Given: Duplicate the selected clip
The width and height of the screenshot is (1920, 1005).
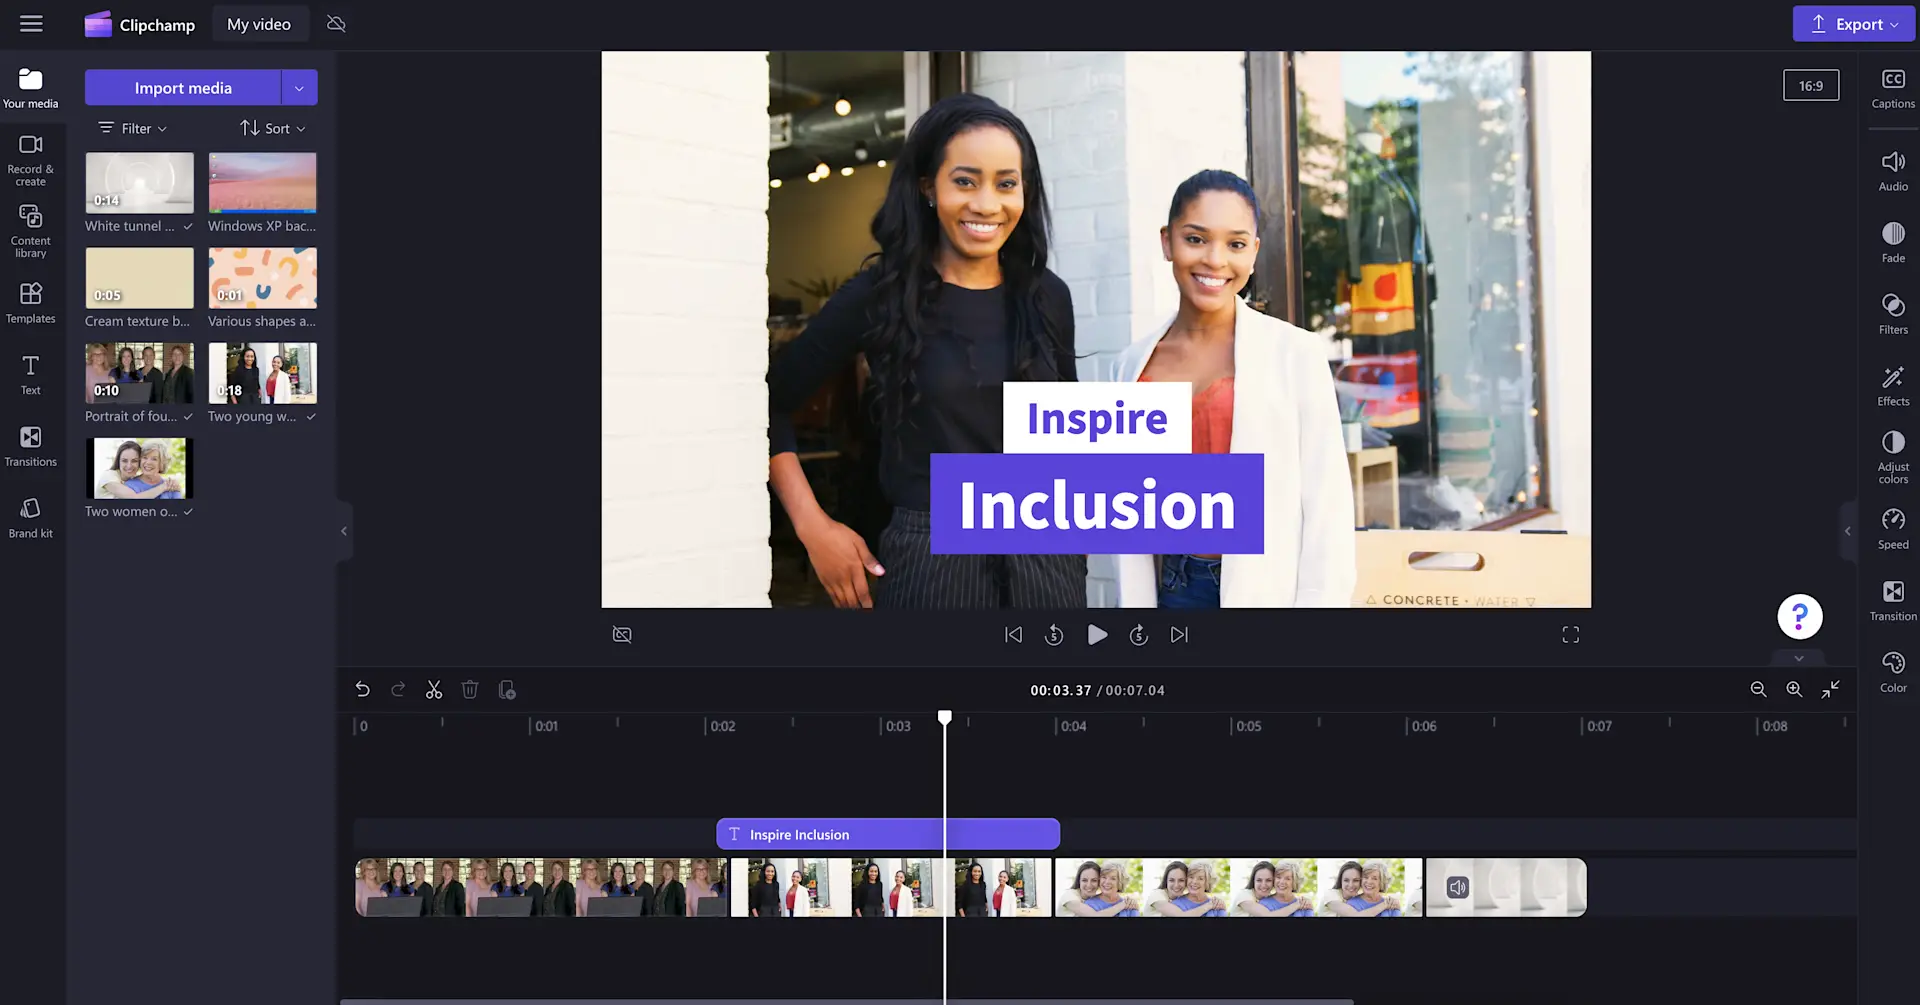Looking at the screenshot, I should (507, 690).
